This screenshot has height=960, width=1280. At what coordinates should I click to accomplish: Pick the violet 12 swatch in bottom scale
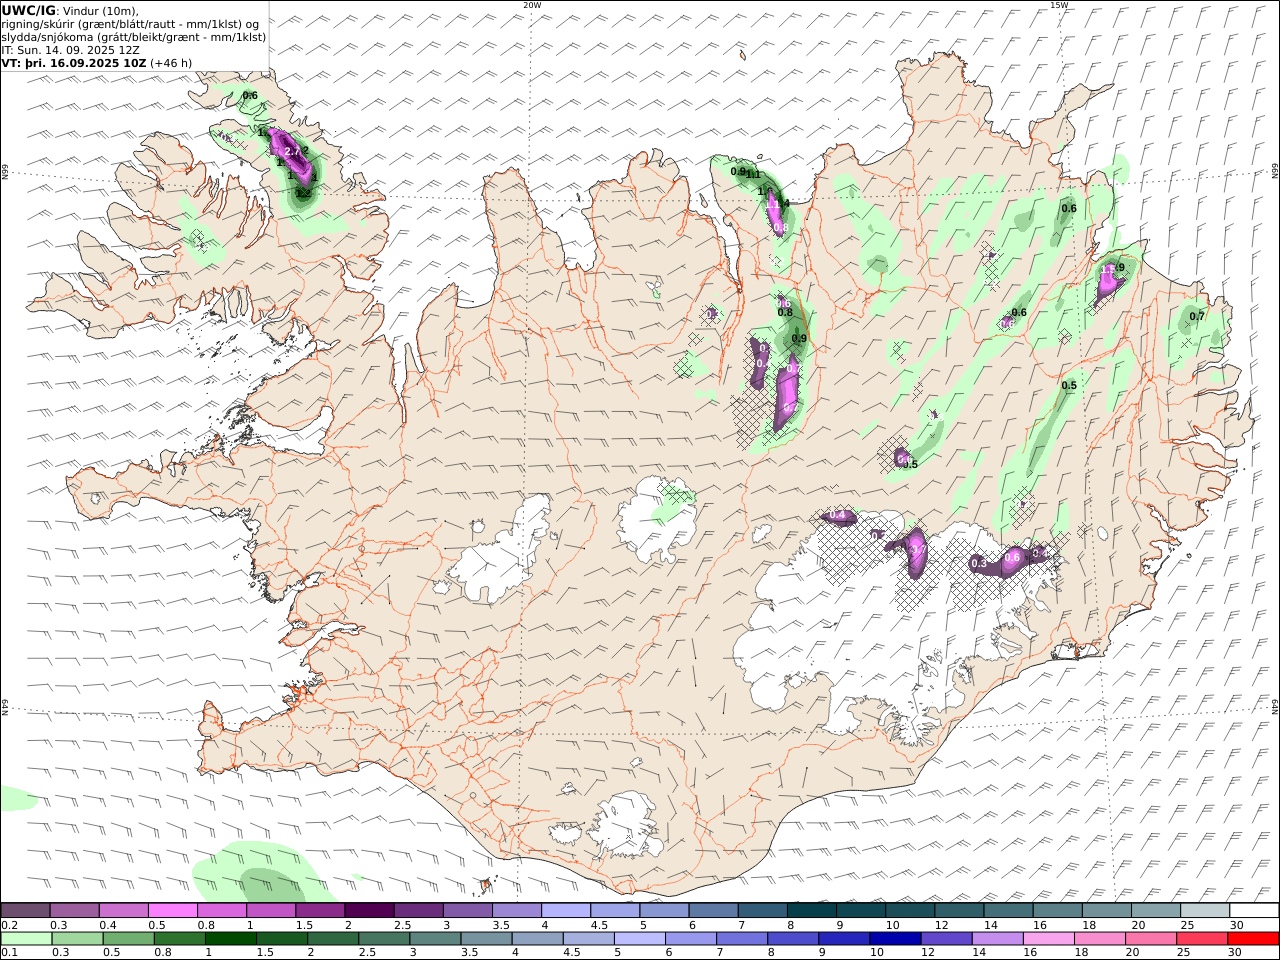coord(945,938)
